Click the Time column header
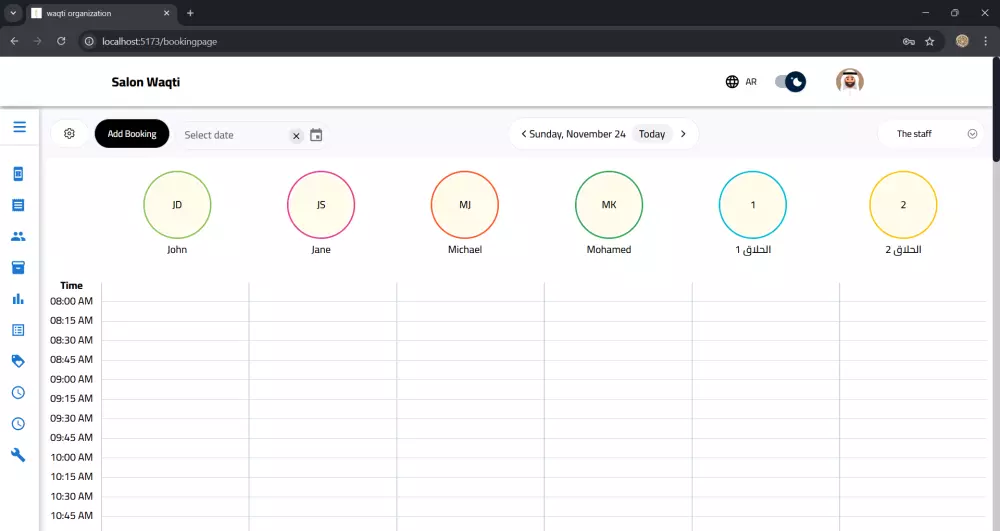The width and height of the screenshot is (1000, 531). 71,286
